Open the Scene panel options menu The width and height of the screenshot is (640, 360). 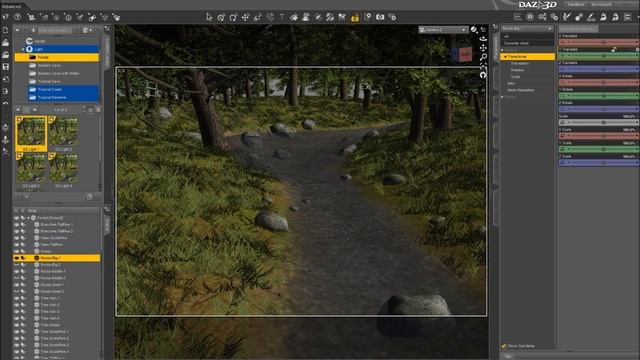tap(107, 209)
